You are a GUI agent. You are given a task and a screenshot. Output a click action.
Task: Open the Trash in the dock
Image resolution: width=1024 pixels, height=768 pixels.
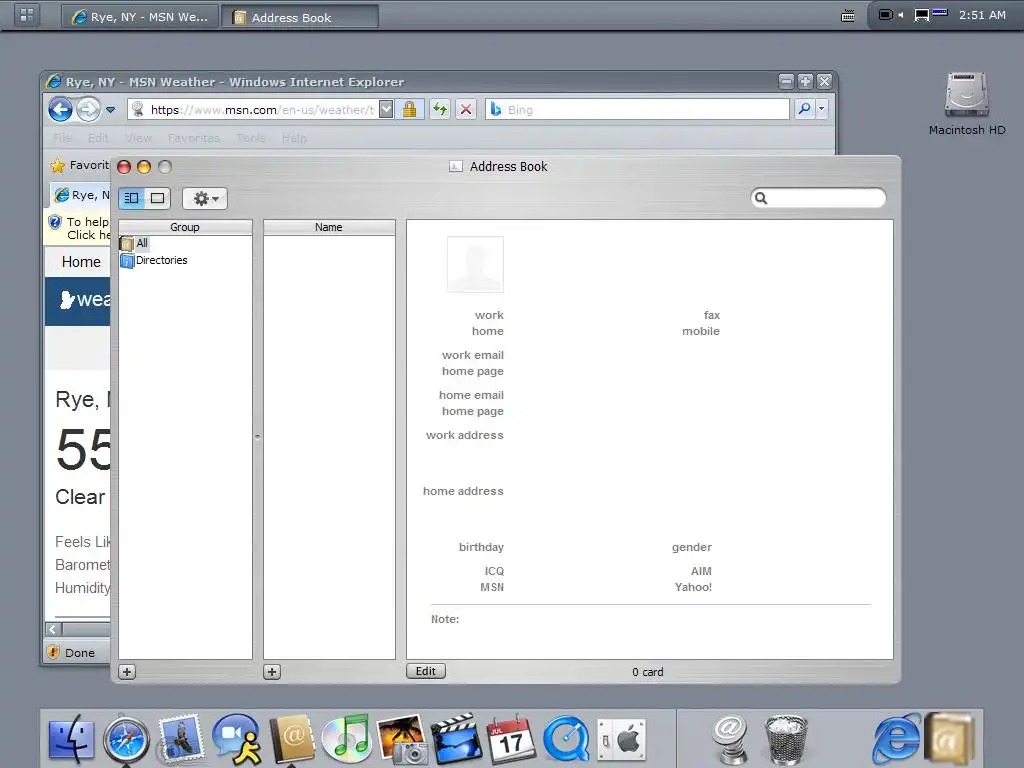coord(786,739)
